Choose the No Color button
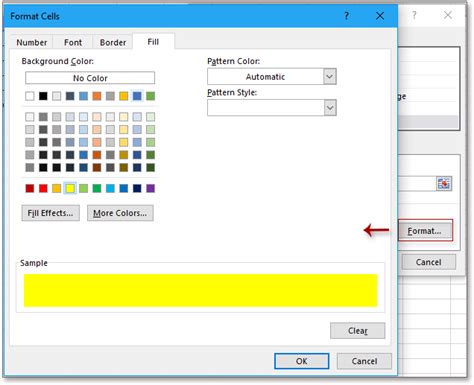 coord(90,78)
